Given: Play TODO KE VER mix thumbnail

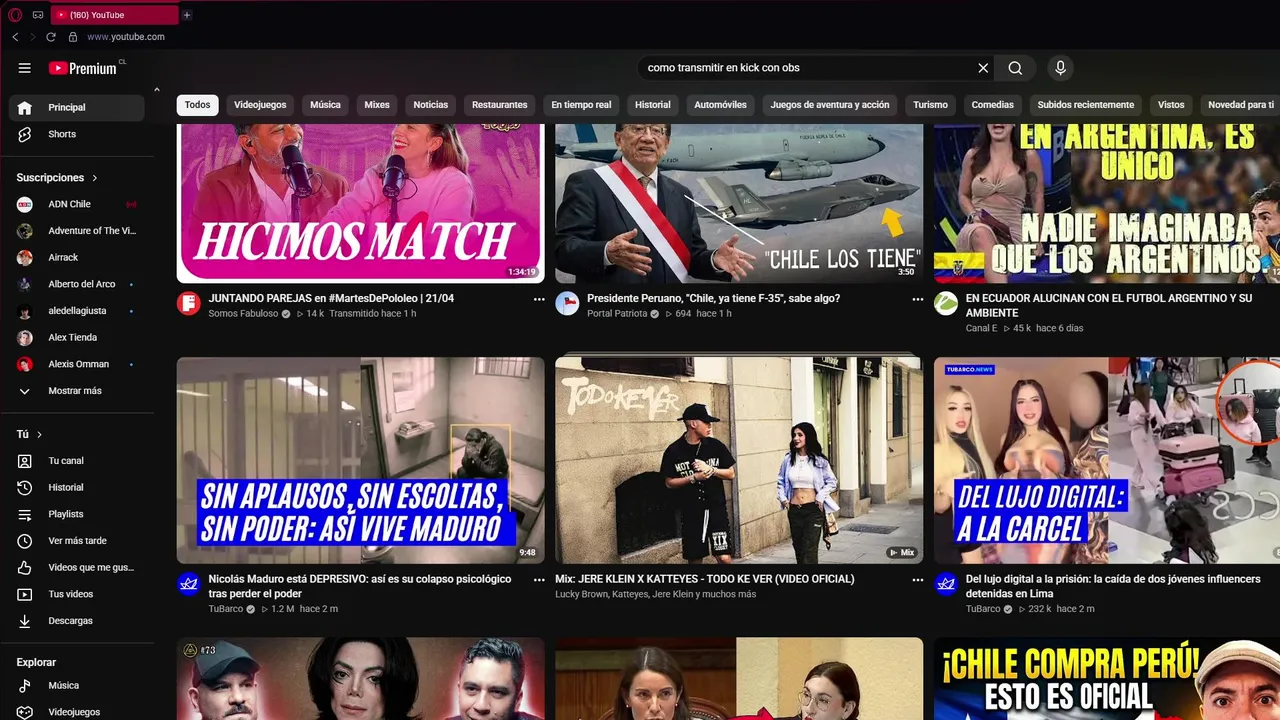Looking at the screenshot, I should pos(739,461).
